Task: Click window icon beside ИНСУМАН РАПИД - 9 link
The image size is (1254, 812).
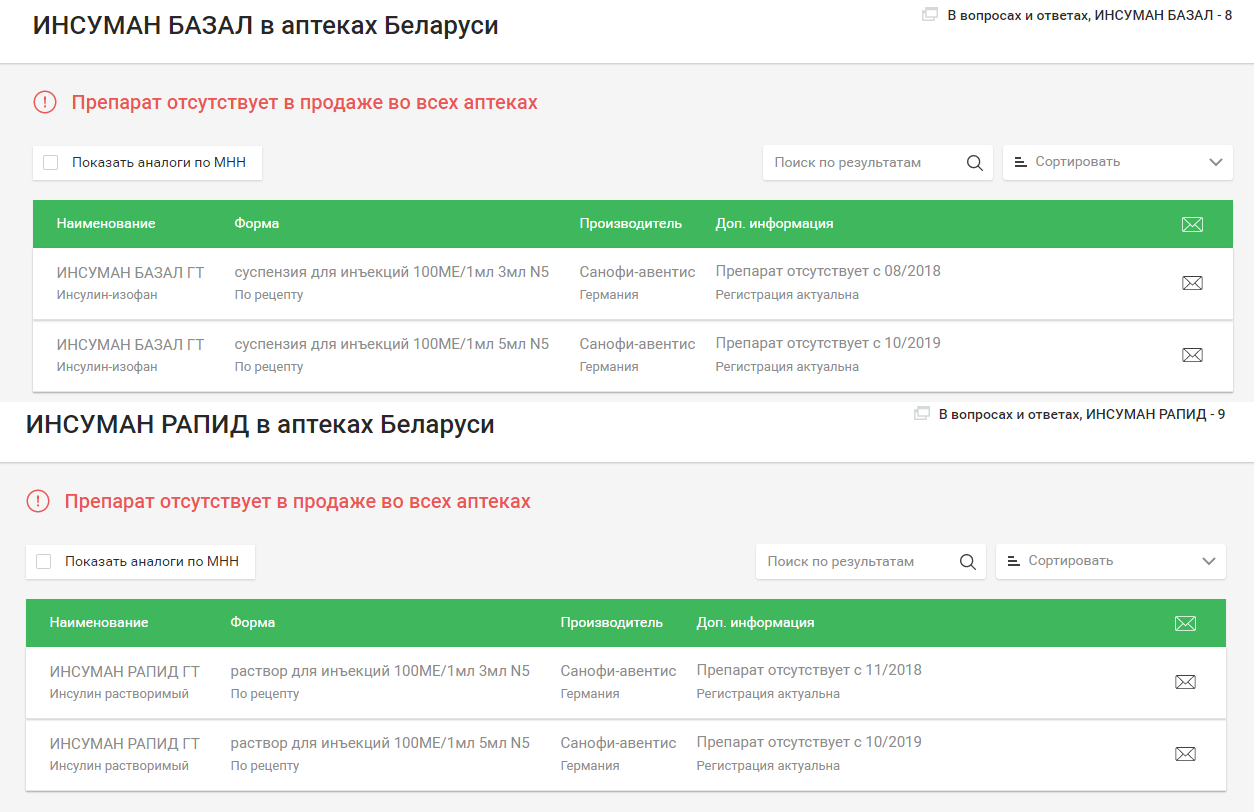Action: pos(922,414)
